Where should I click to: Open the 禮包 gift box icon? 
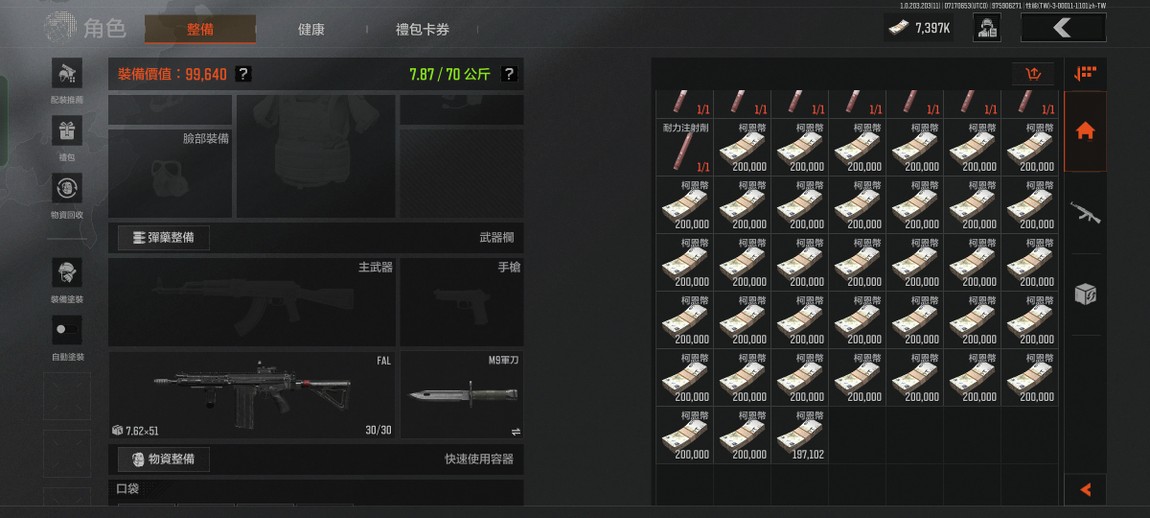click(x=67, y=131)
